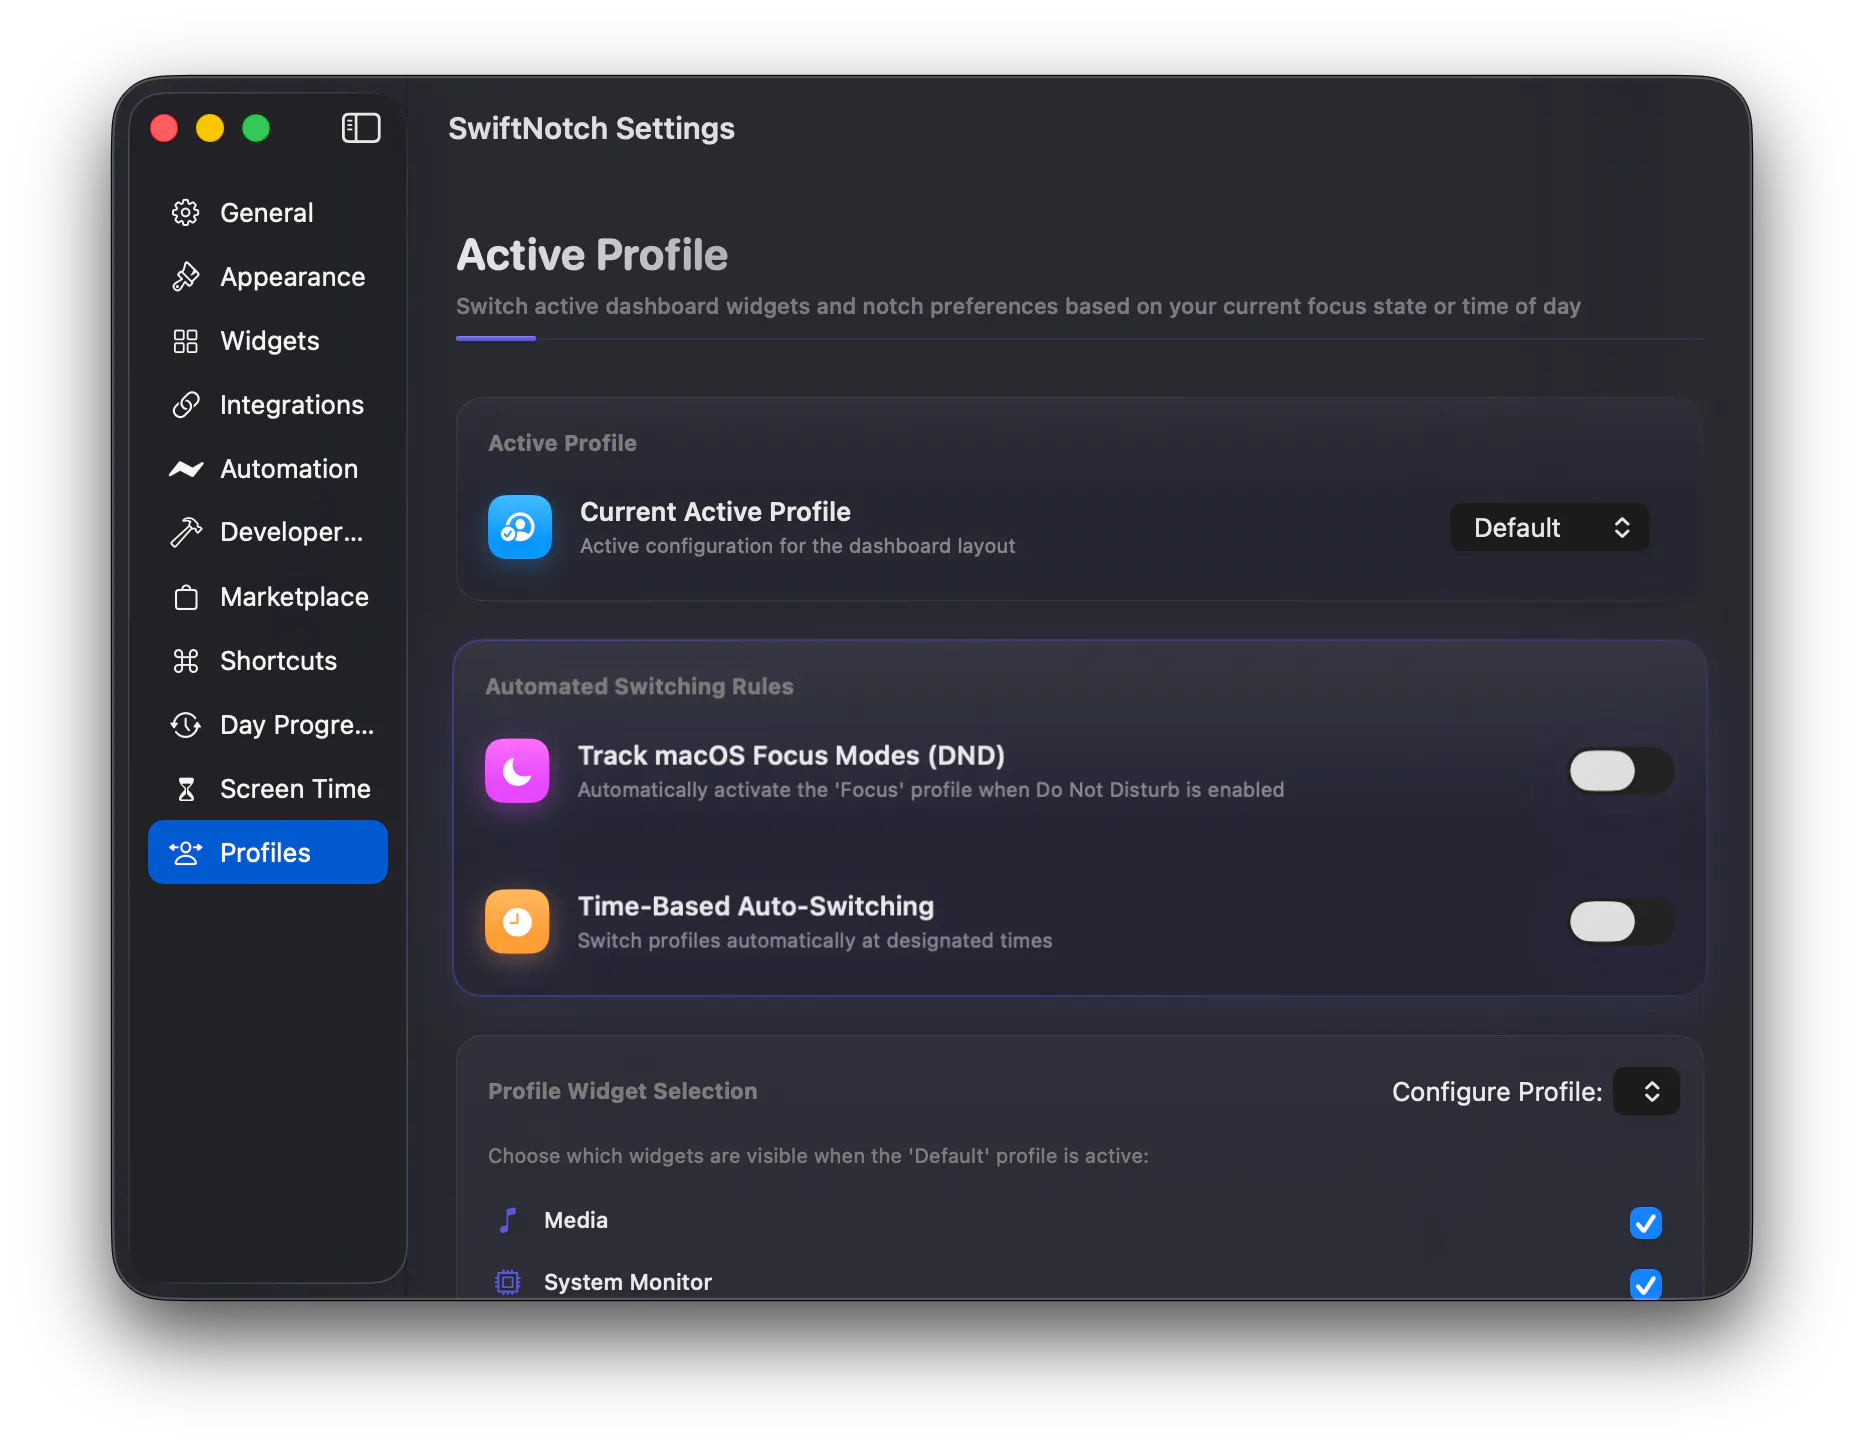Enable Track macOS Focus Modes toggle
Screen dimensions: 1864x1448
click(1621, 771)
